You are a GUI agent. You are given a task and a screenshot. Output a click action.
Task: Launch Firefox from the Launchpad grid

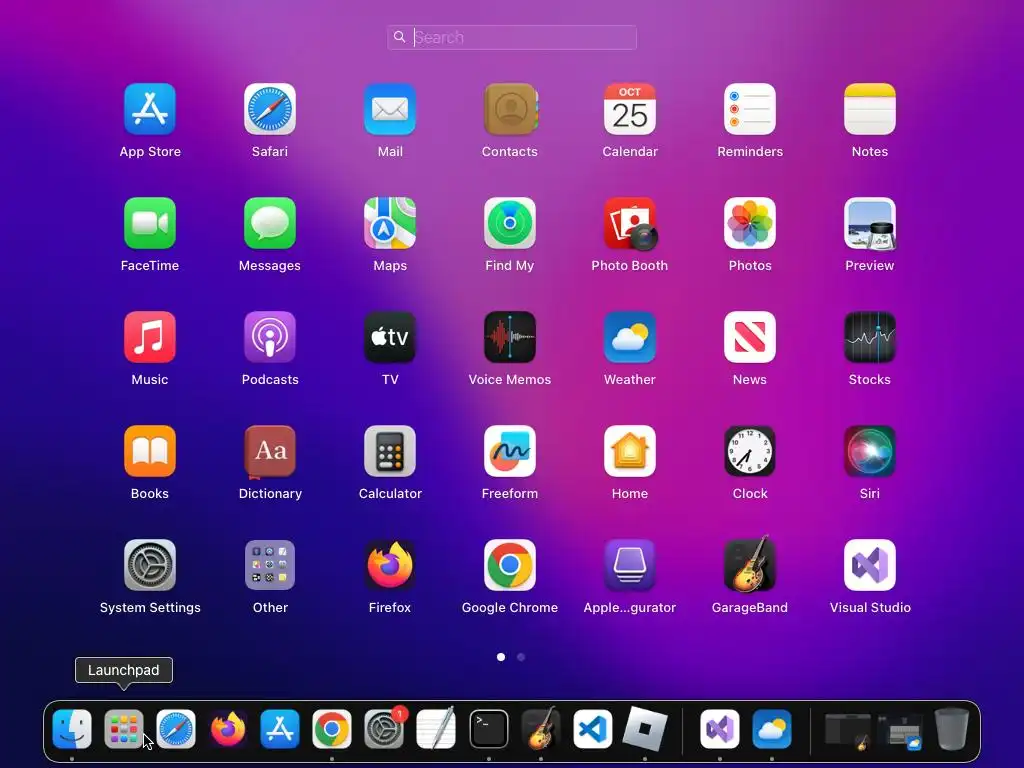pos(390,565)
